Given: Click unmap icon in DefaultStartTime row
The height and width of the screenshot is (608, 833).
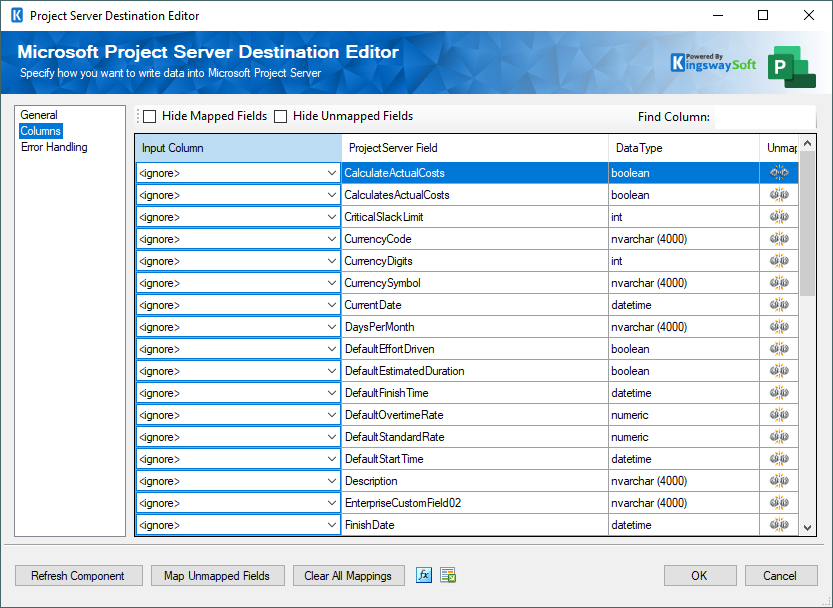Looking at the screenshot, I should (x=779, y=459).
